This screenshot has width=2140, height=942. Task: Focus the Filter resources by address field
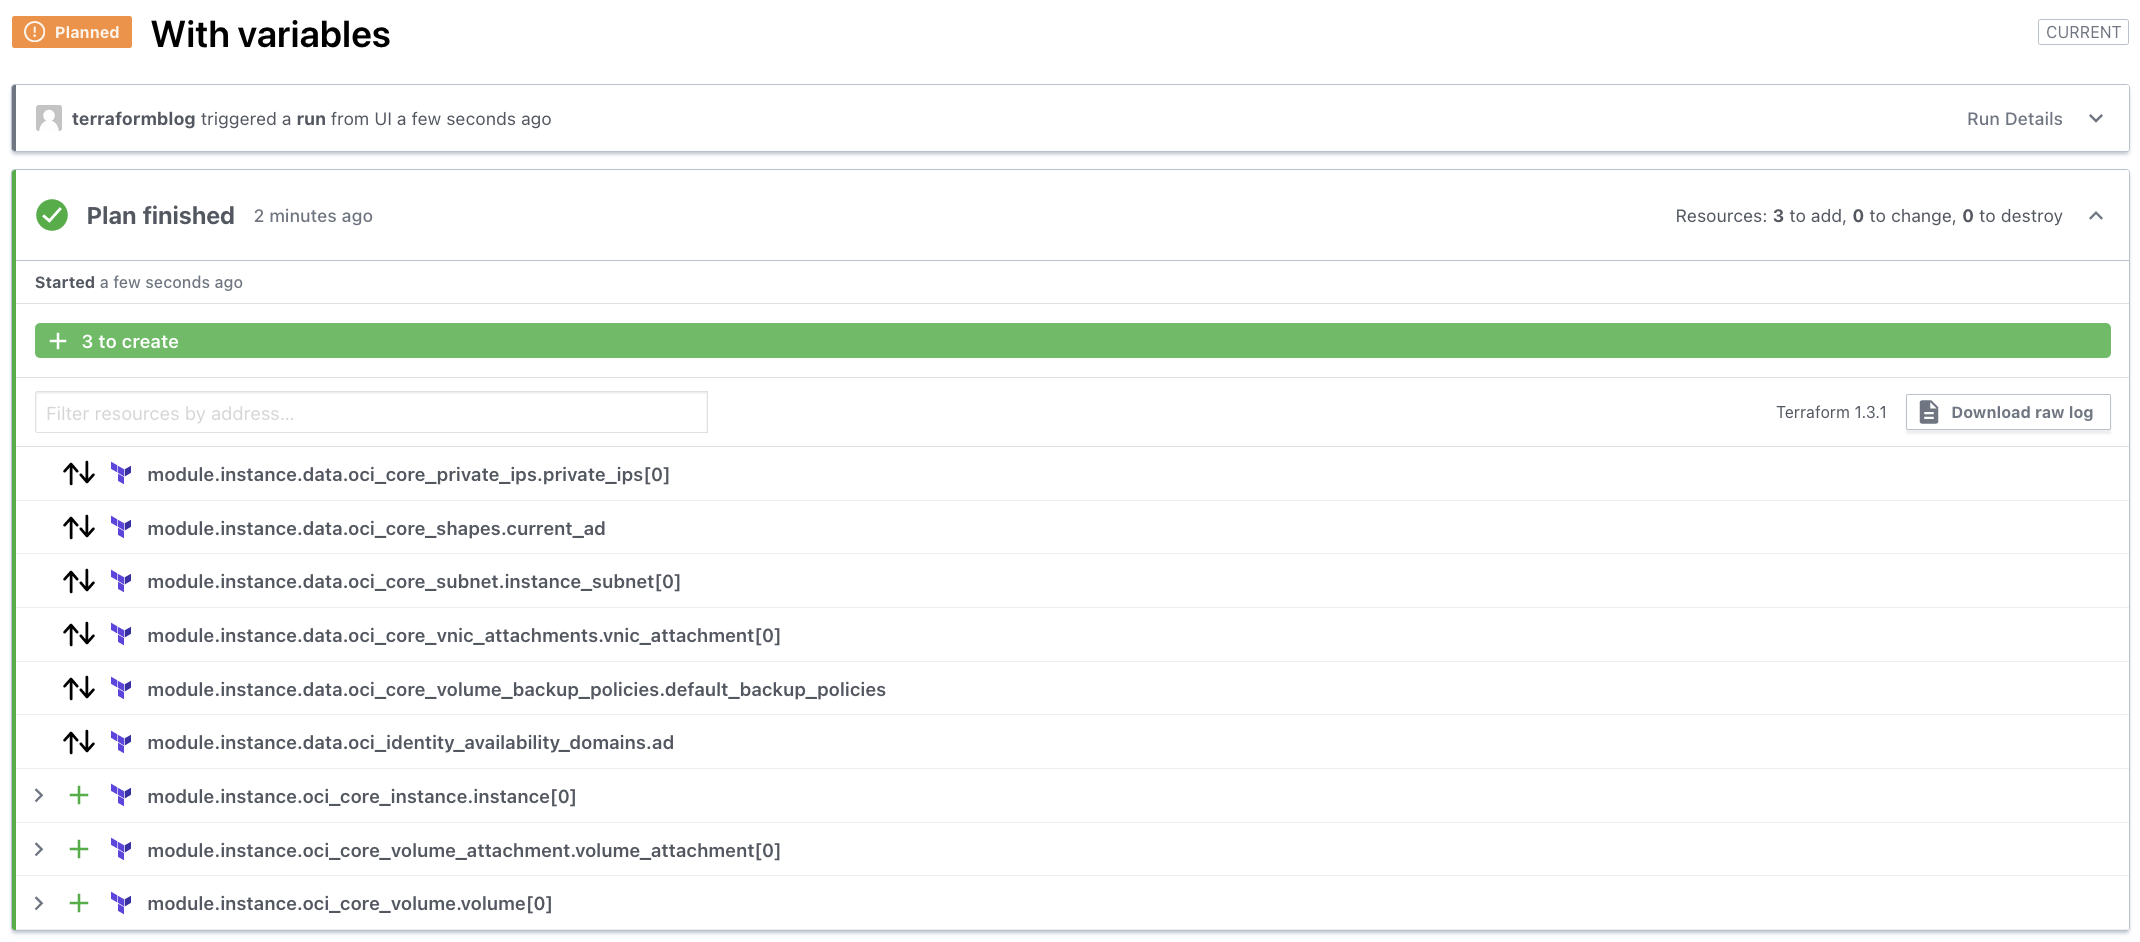(371, 413)
